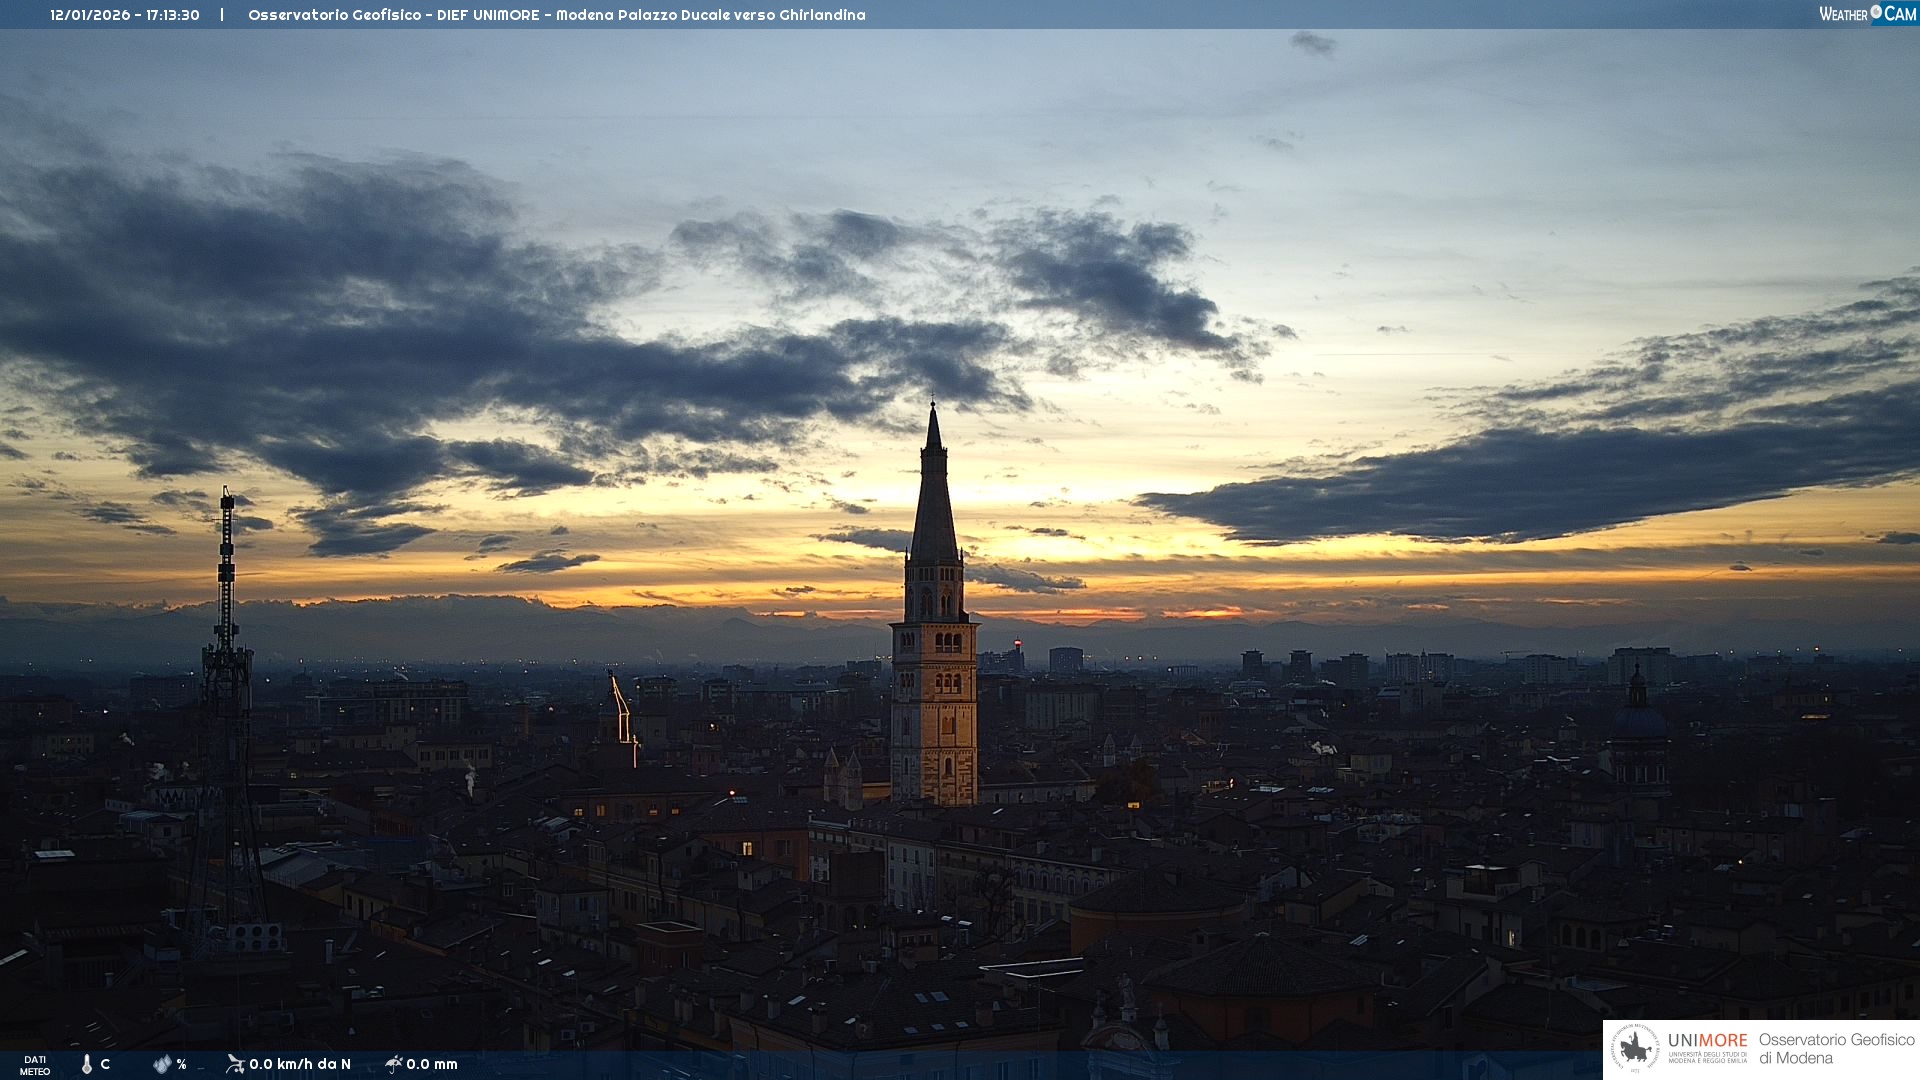This screenshot has height=1080, width=1920.
Task: Click the 0.0 km/h da N wind reading
Action: coord(300,1064)
